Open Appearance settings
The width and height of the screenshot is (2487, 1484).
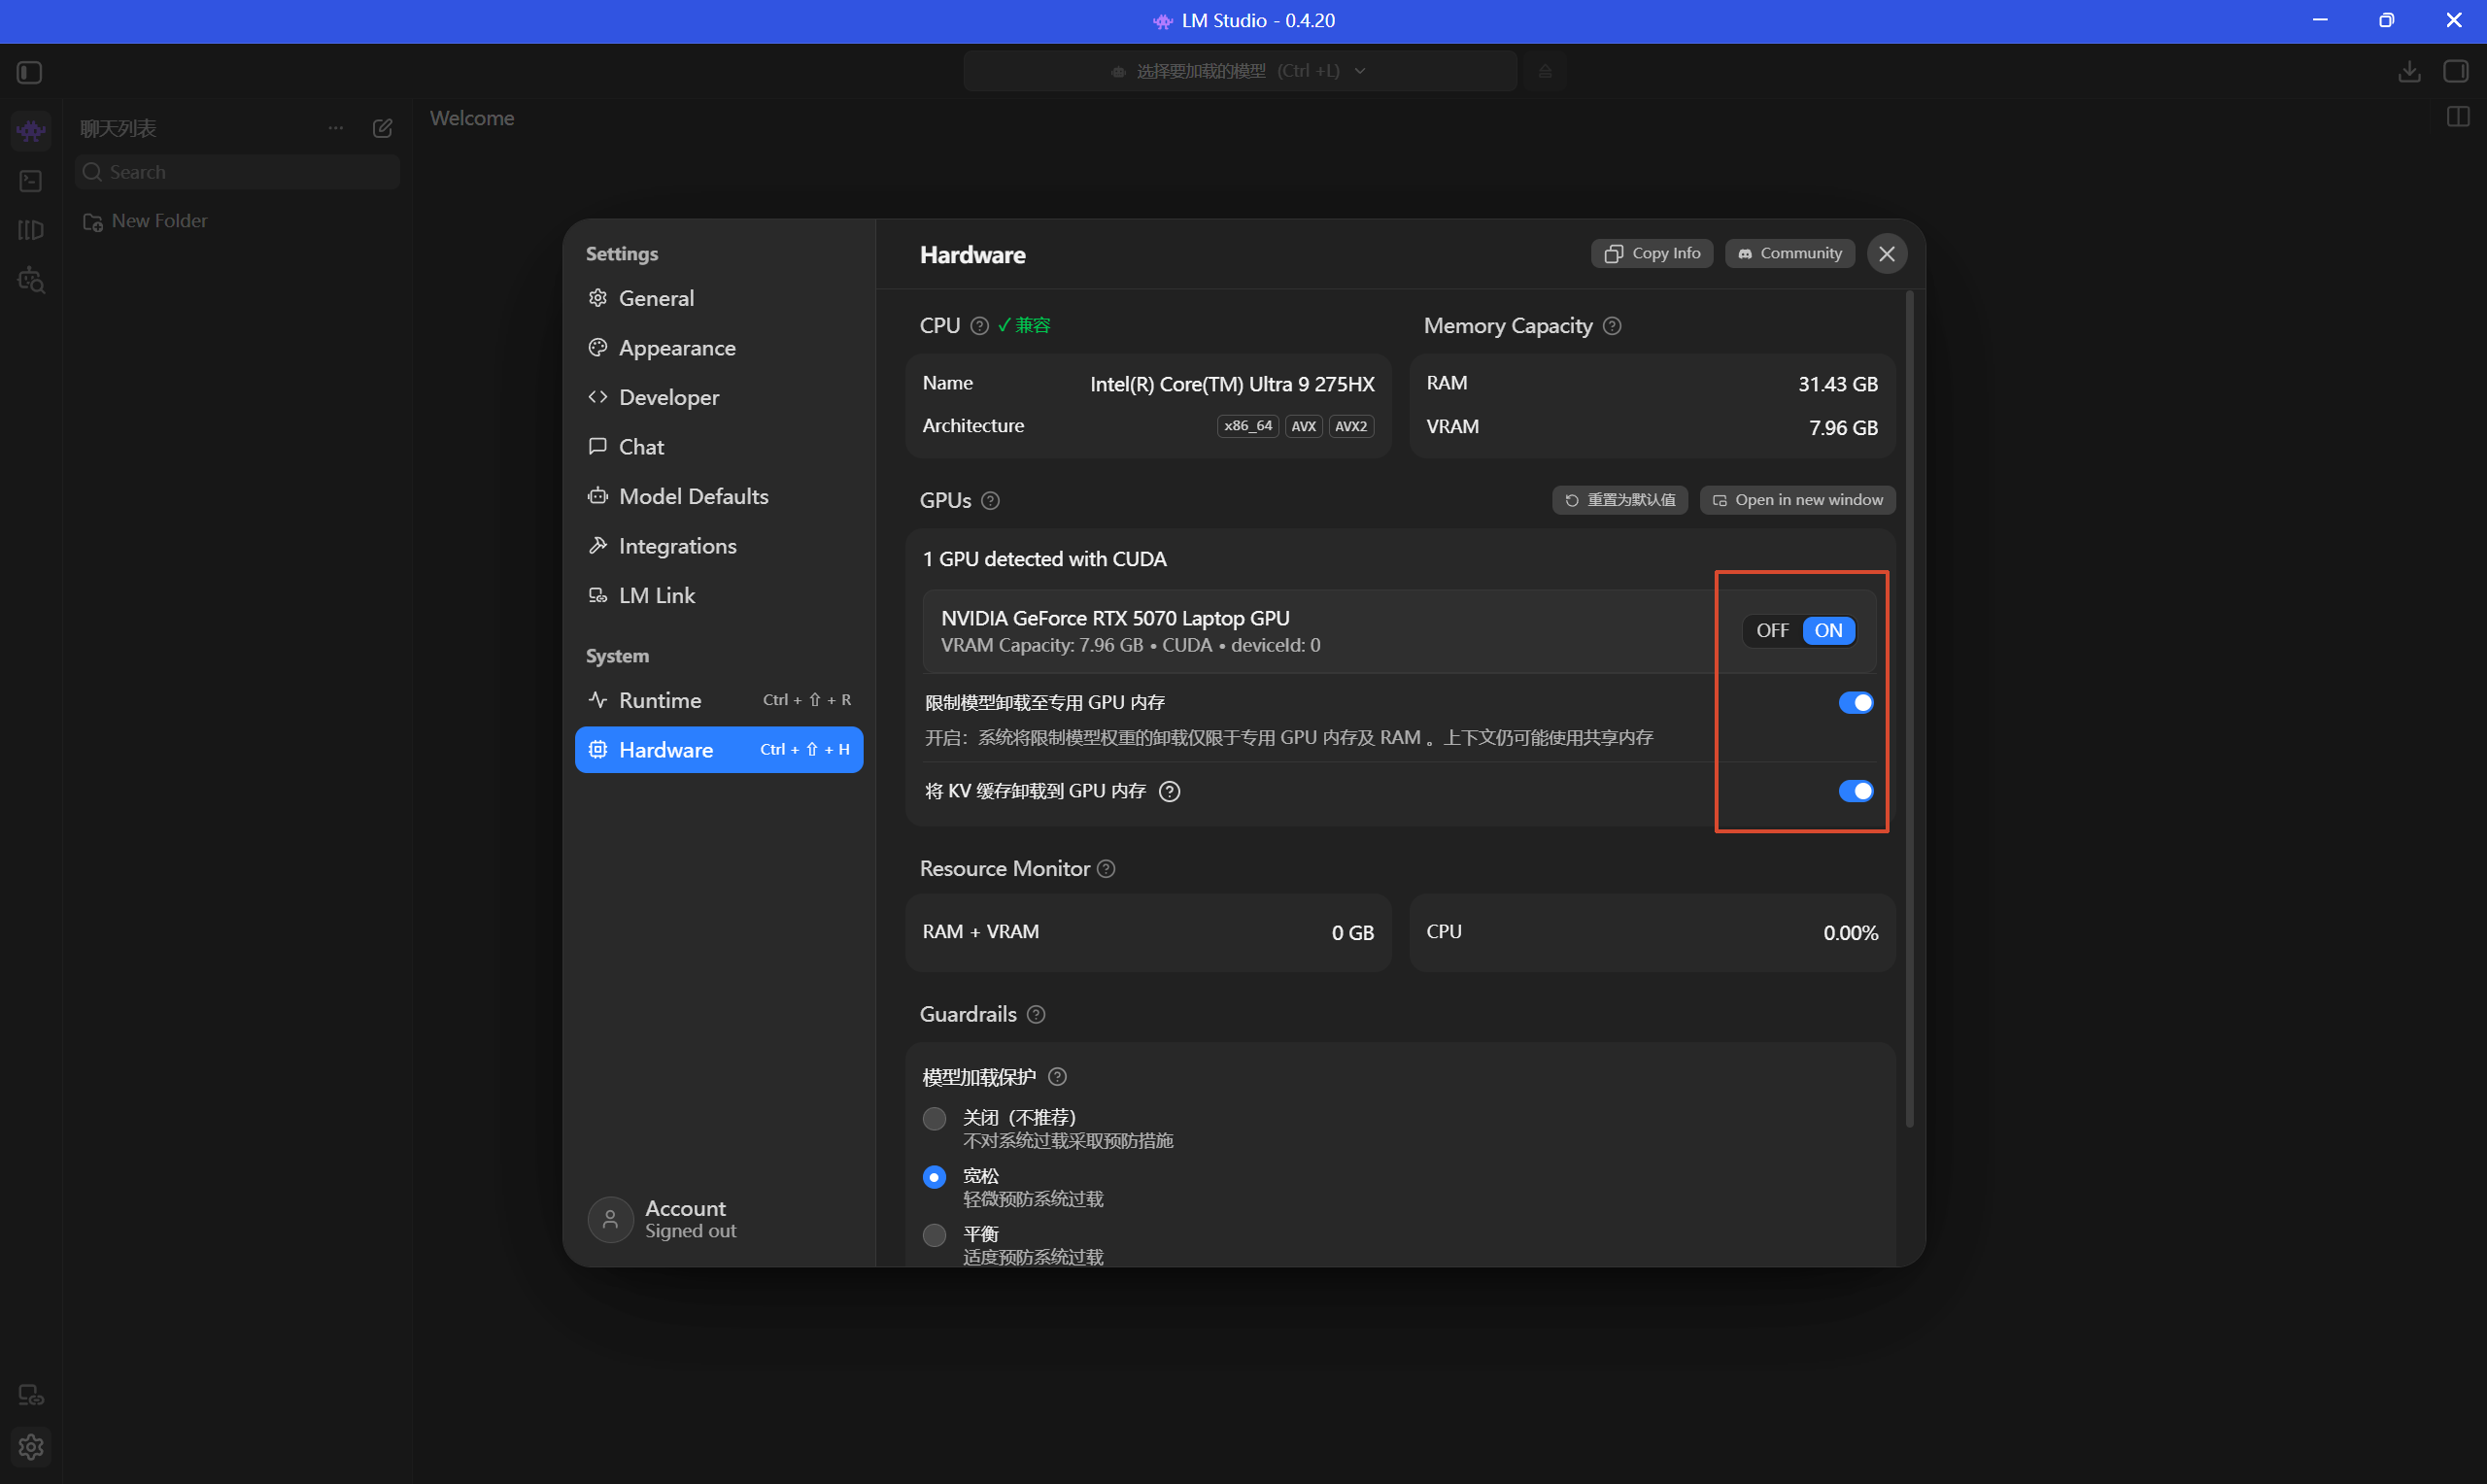pyautogui.click(x=719, y=348)
